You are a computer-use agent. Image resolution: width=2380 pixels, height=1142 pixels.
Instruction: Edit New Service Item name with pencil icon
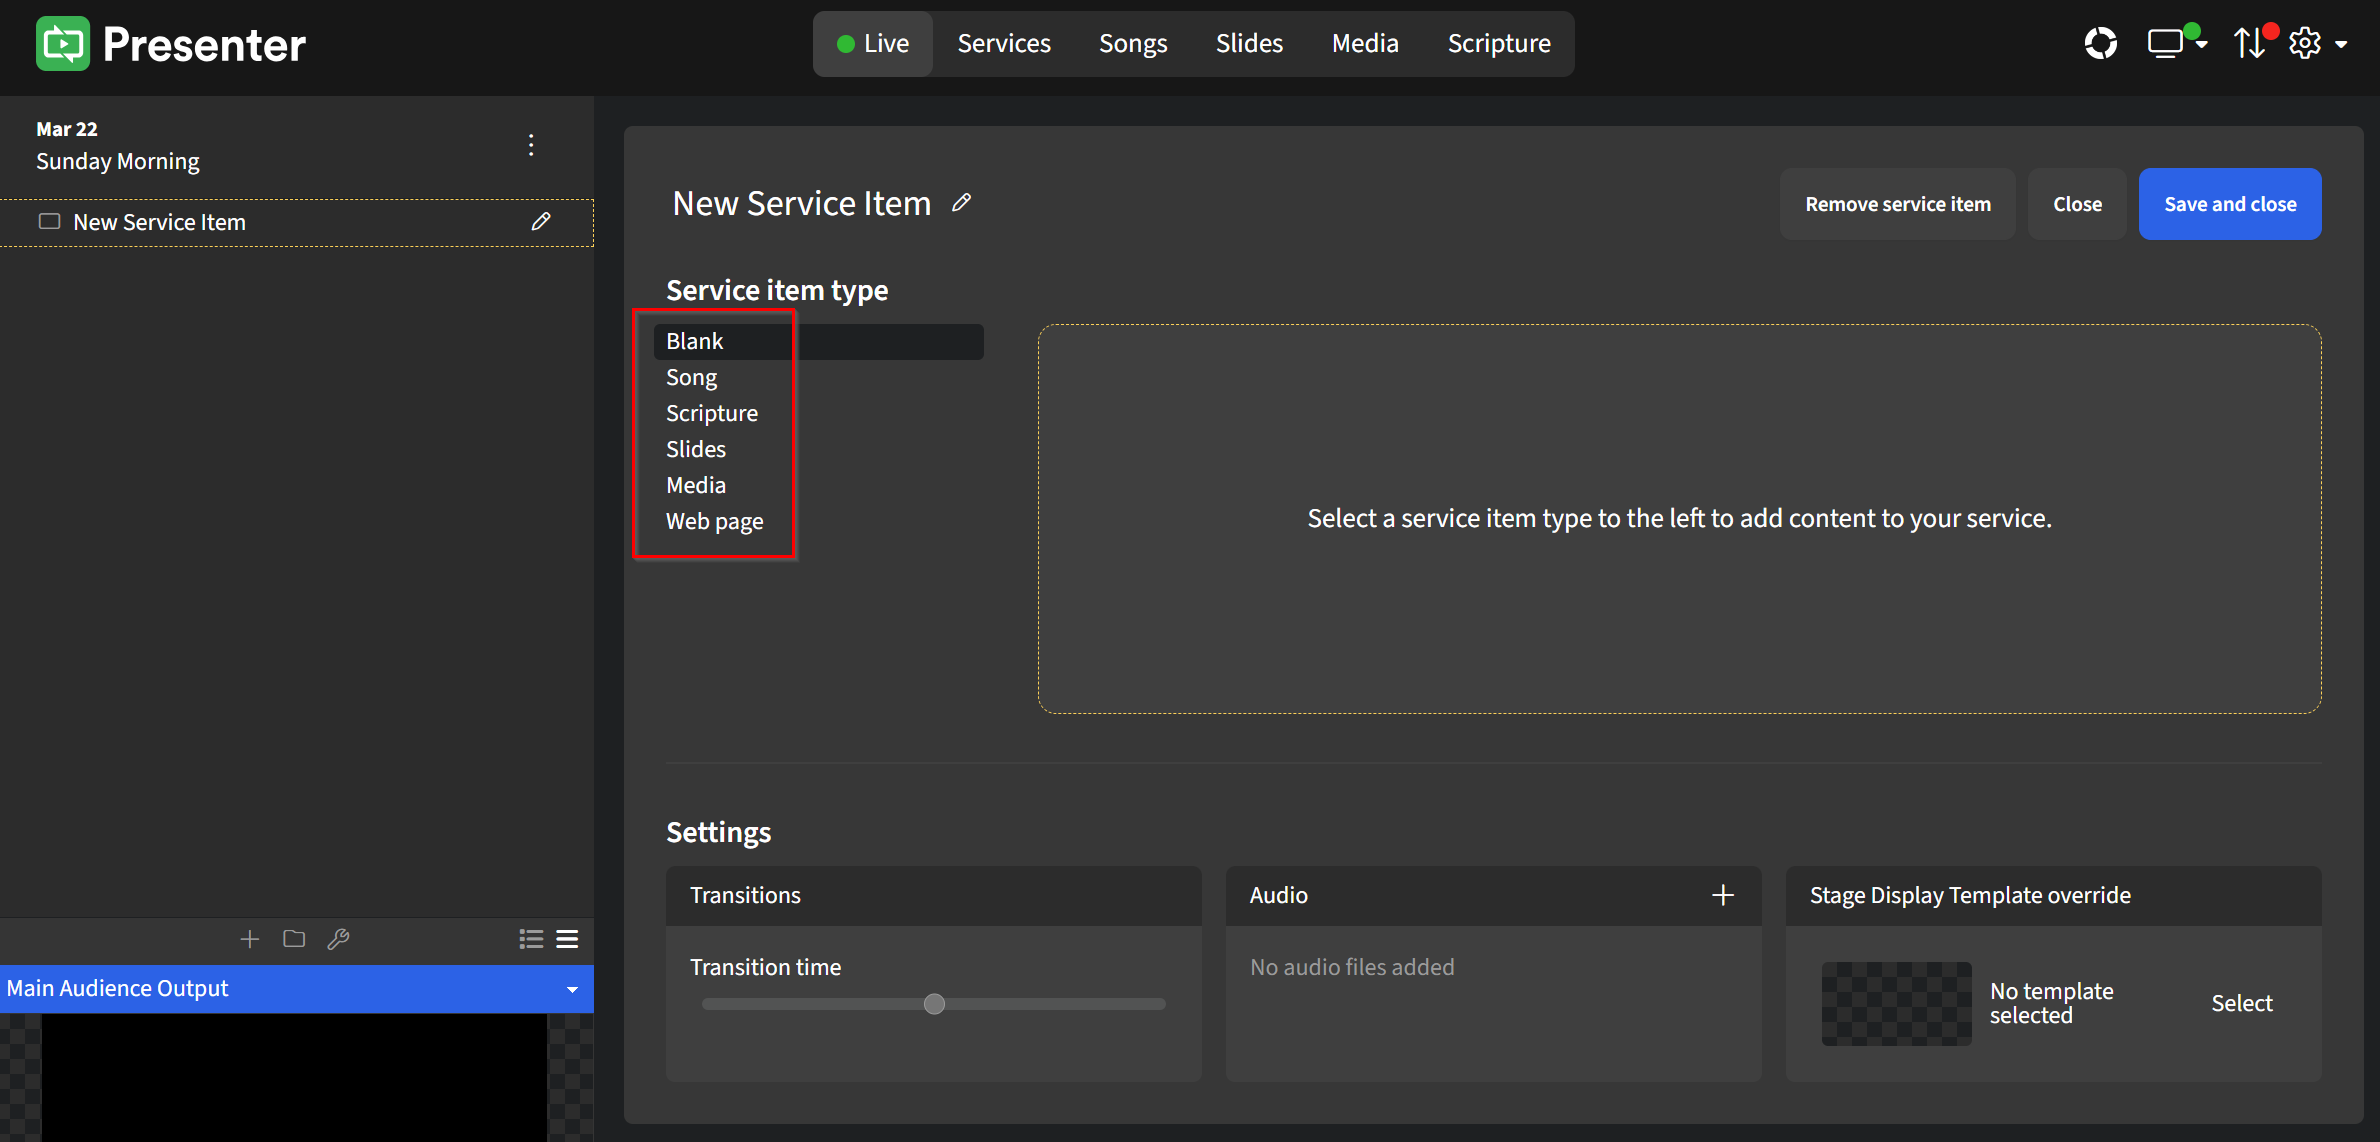click(x=962, y=202)
